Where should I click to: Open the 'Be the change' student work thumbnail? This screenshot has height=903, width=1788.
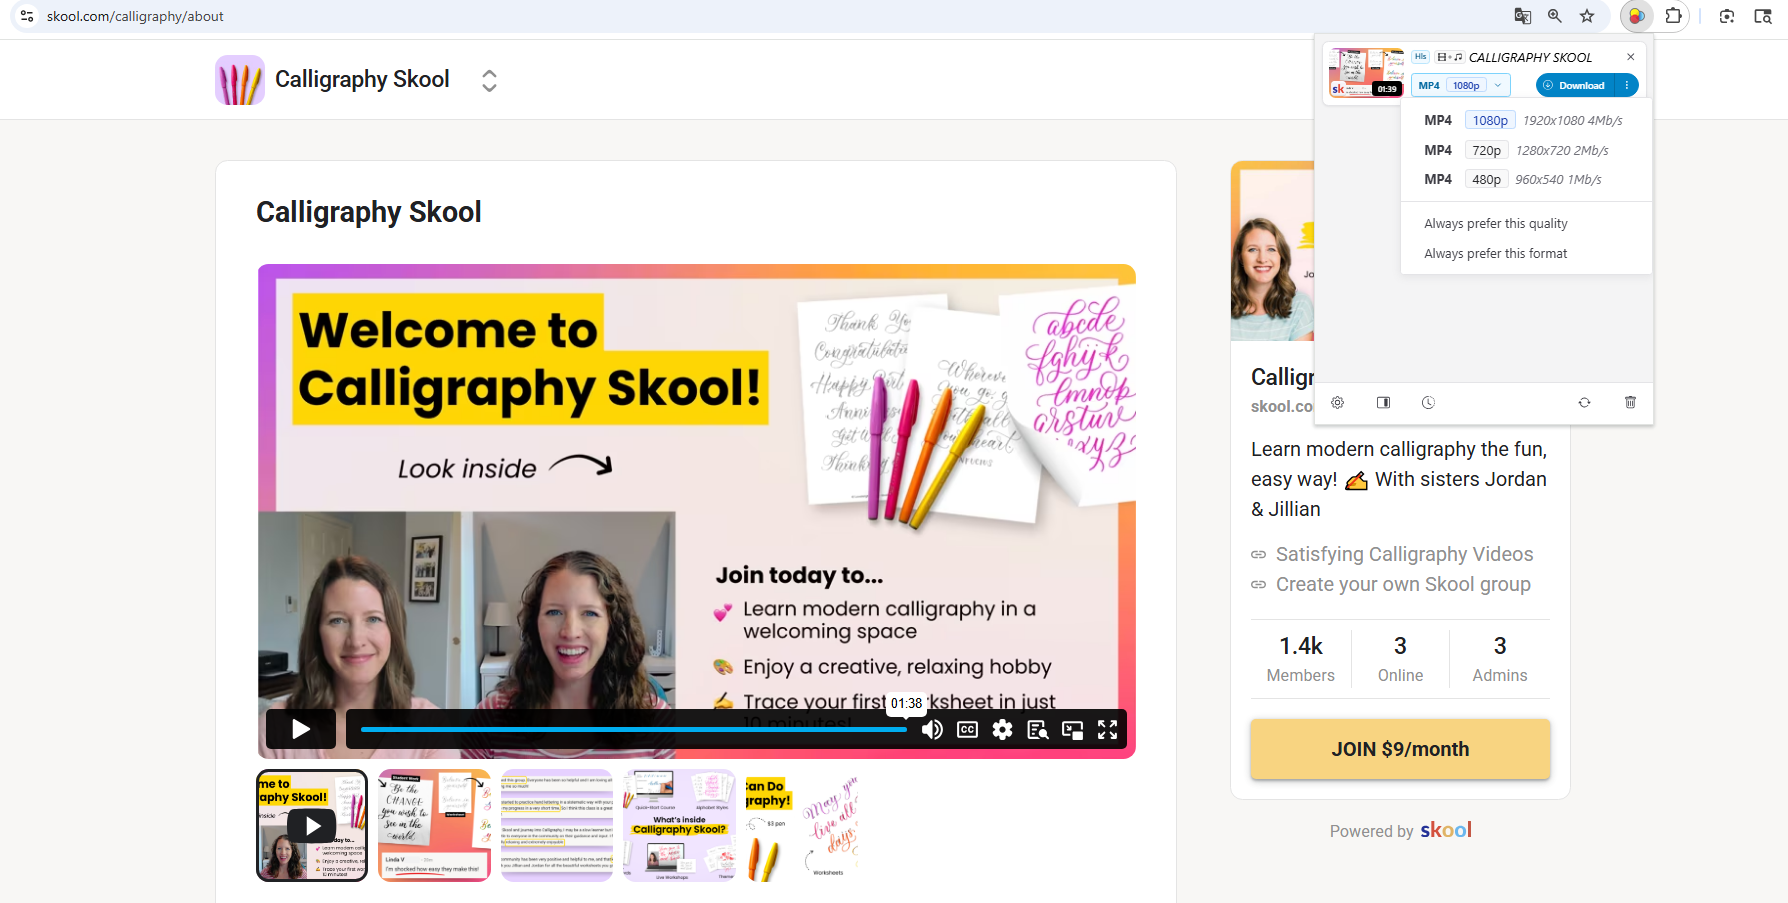[434, 825]
